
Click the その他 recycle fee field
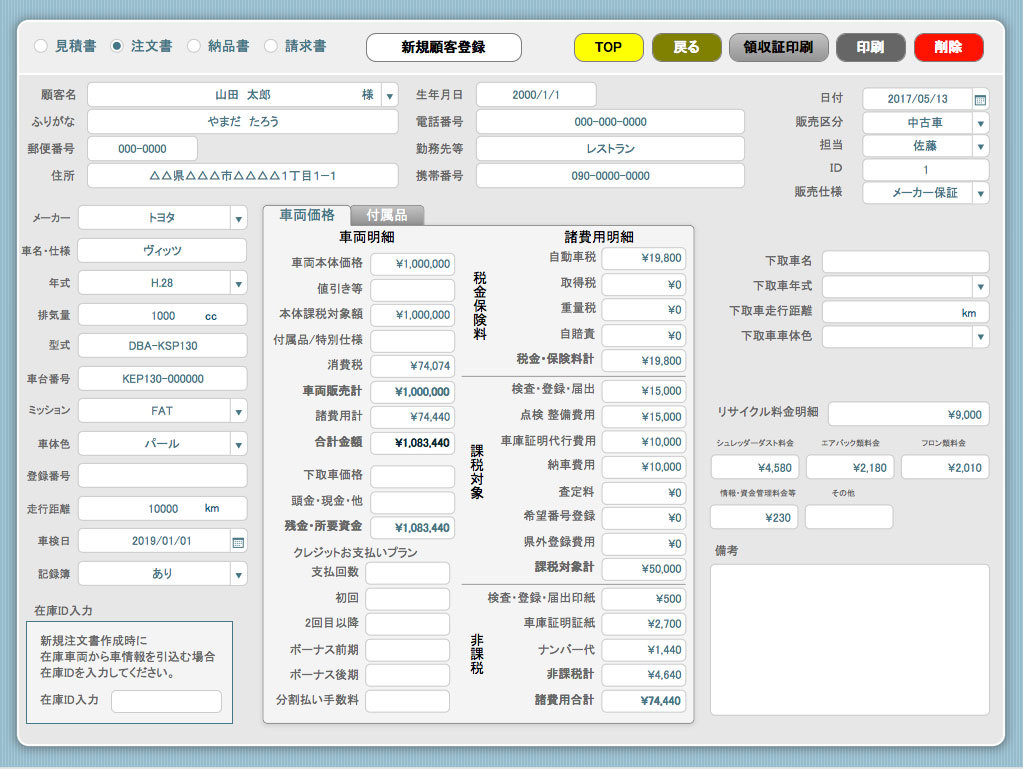point(849,517)
